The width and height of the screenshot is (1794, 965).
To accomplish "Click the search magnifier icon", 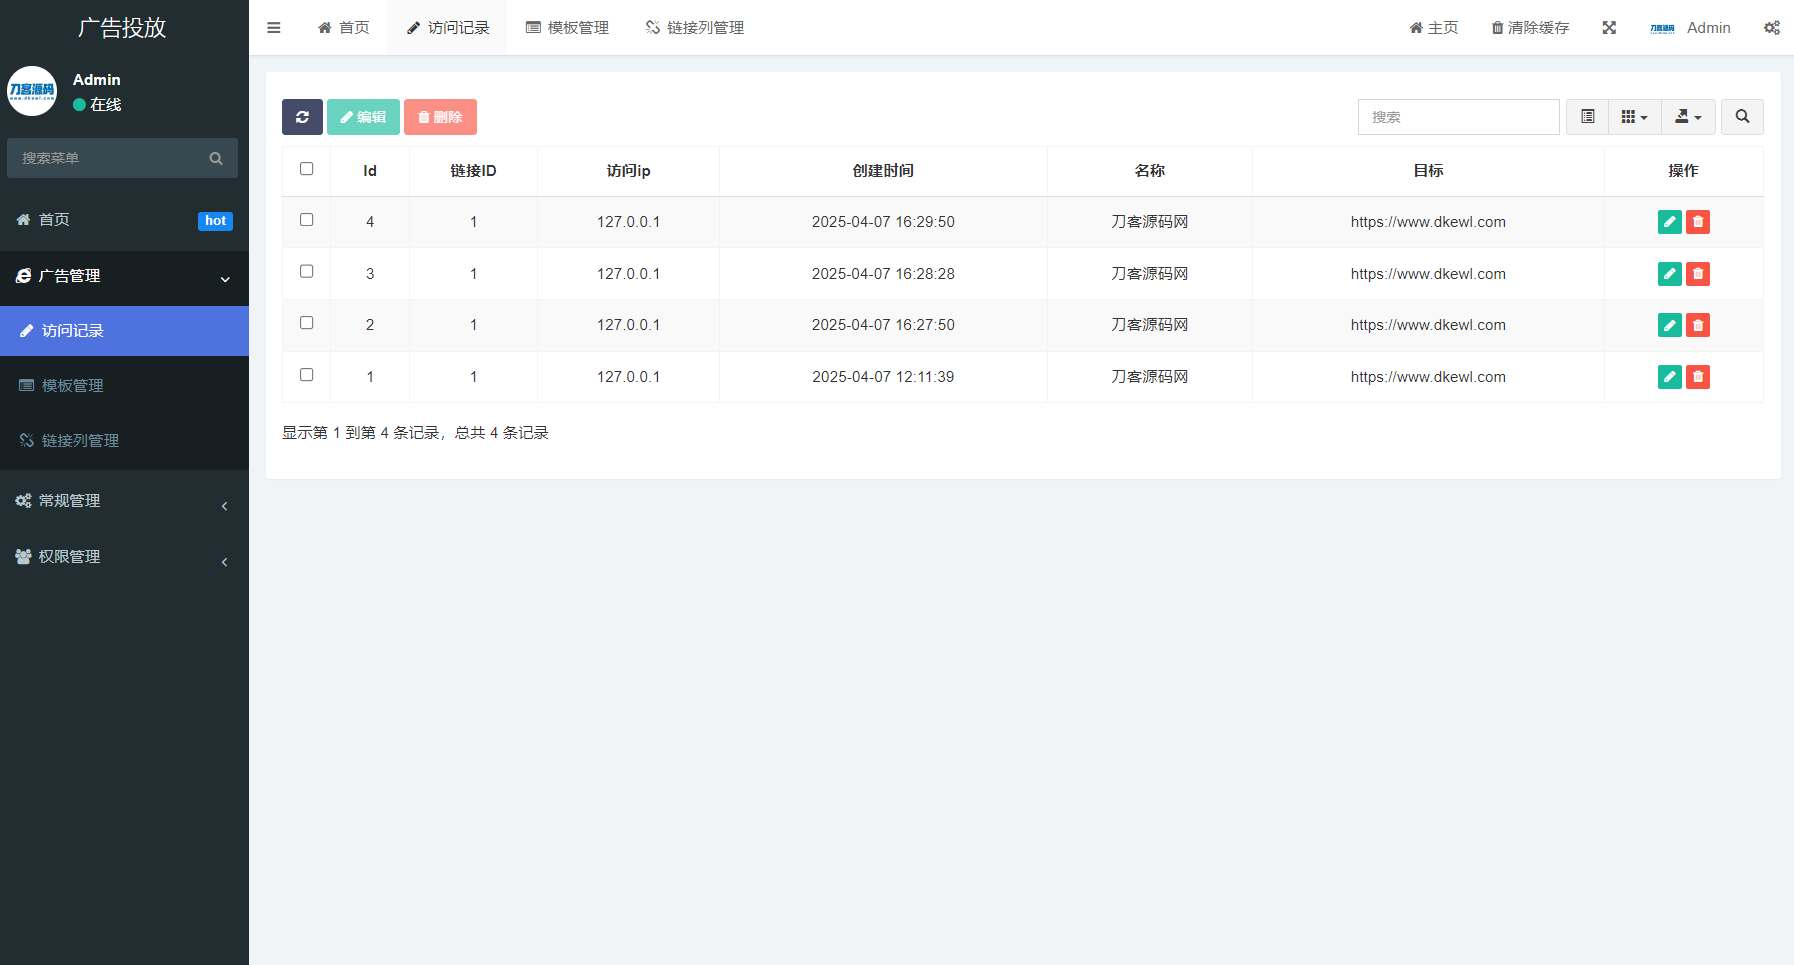I will pos(1742,117).
